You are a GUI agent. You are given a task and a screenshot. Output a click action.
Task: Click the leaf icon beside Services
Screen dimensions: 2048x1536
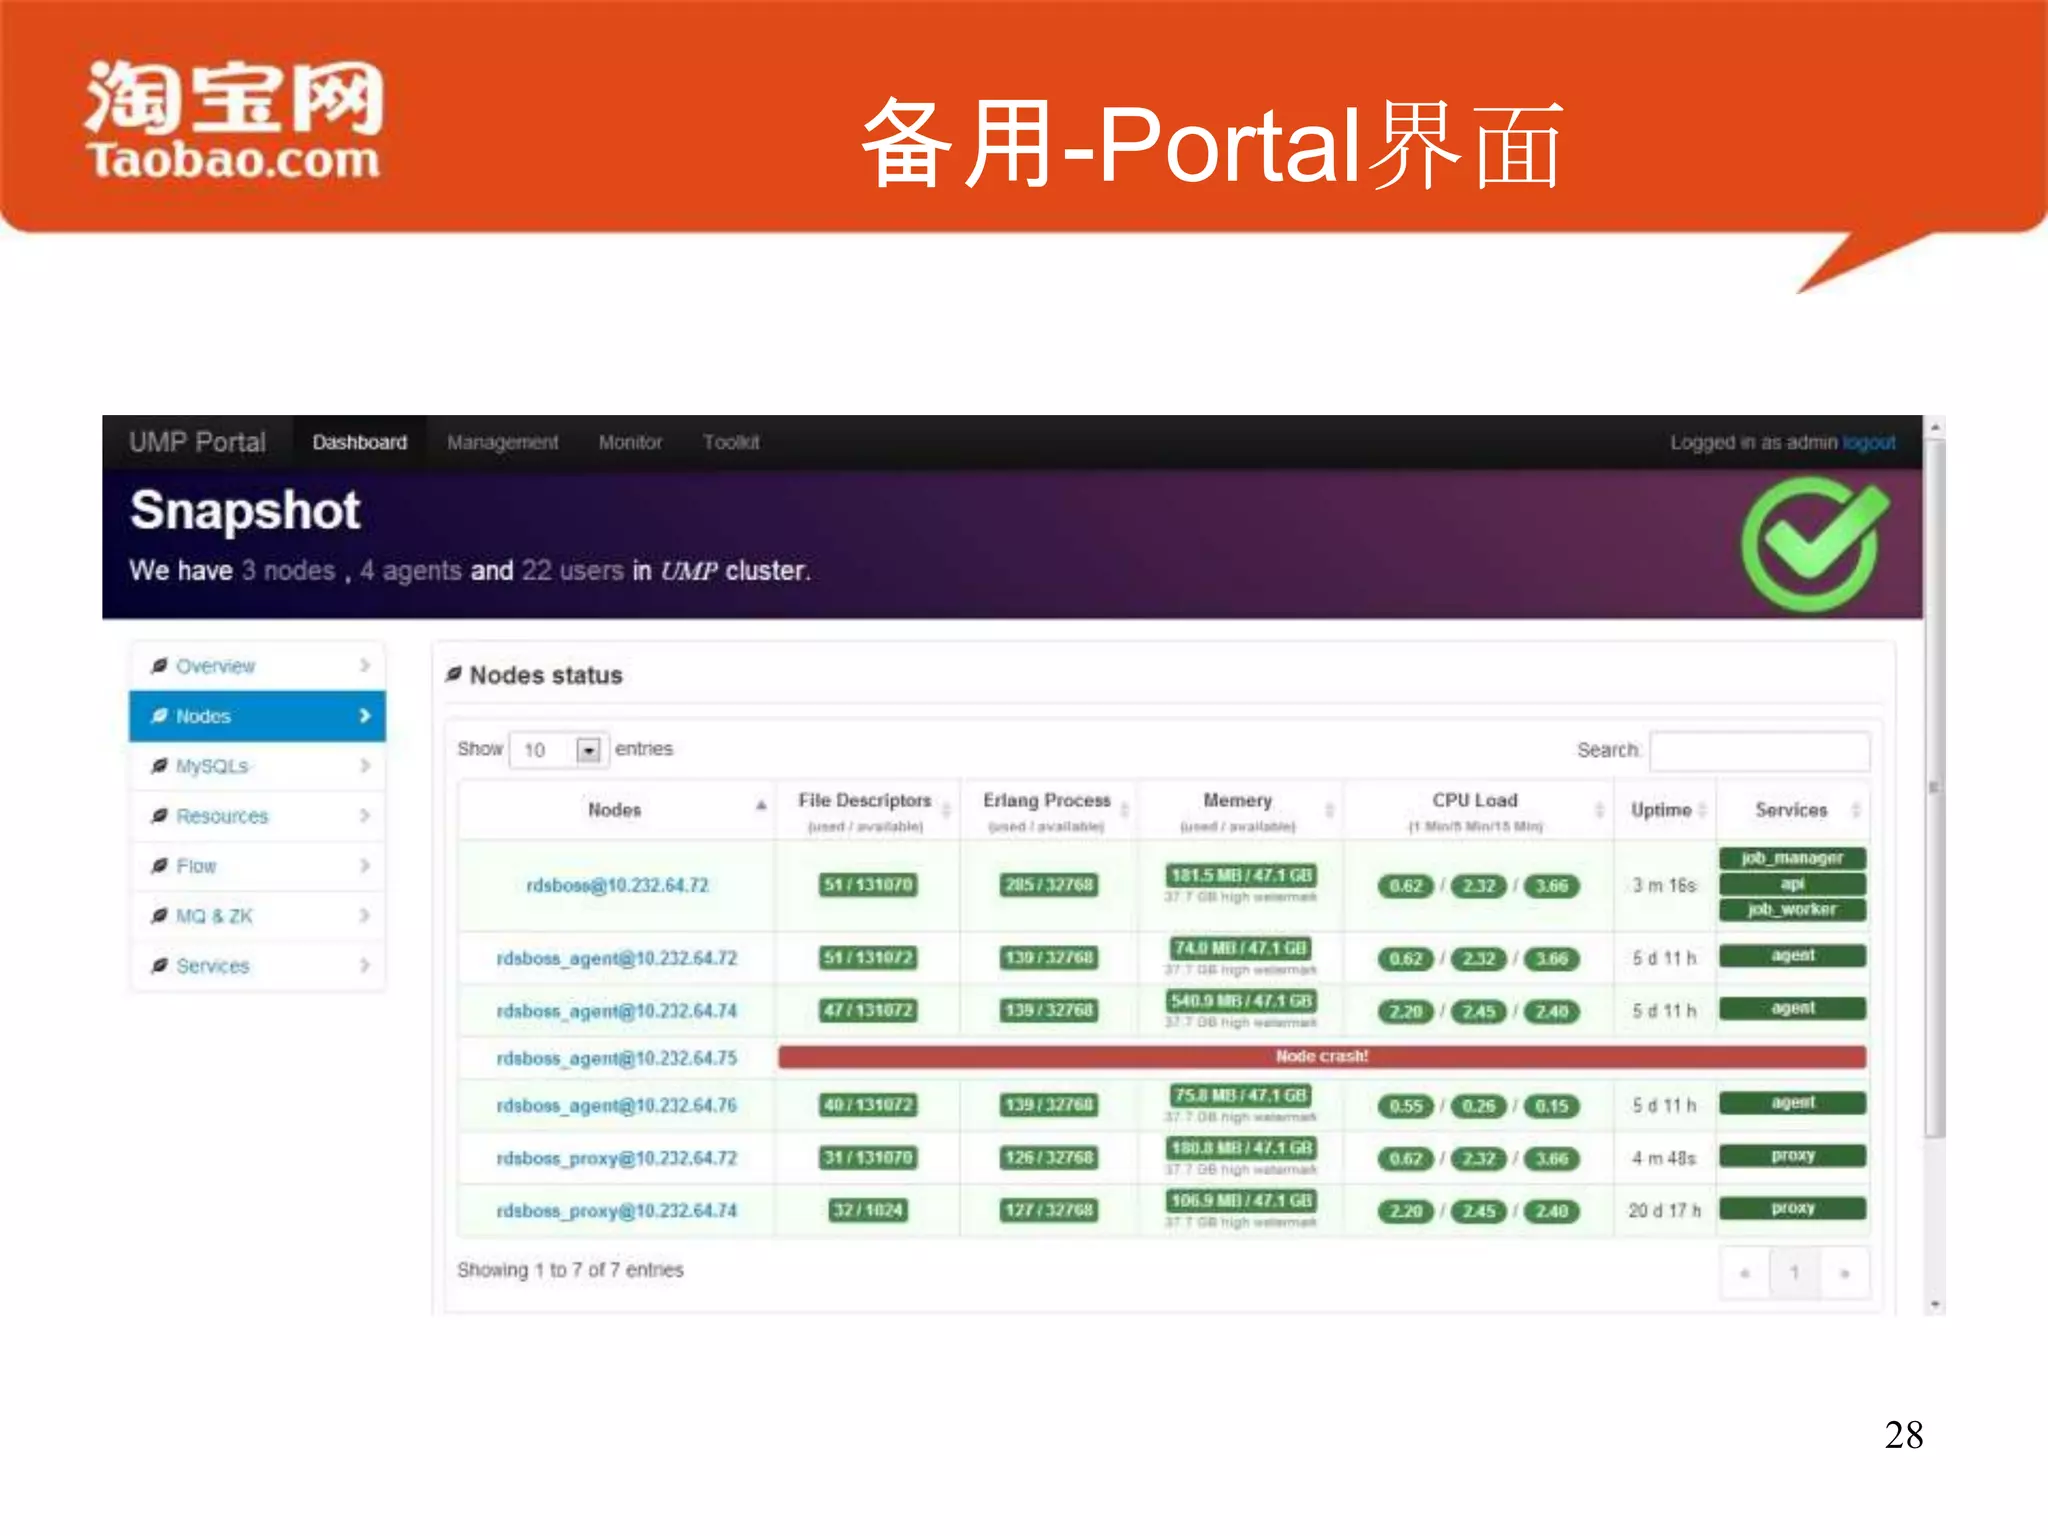pos(159,966)
